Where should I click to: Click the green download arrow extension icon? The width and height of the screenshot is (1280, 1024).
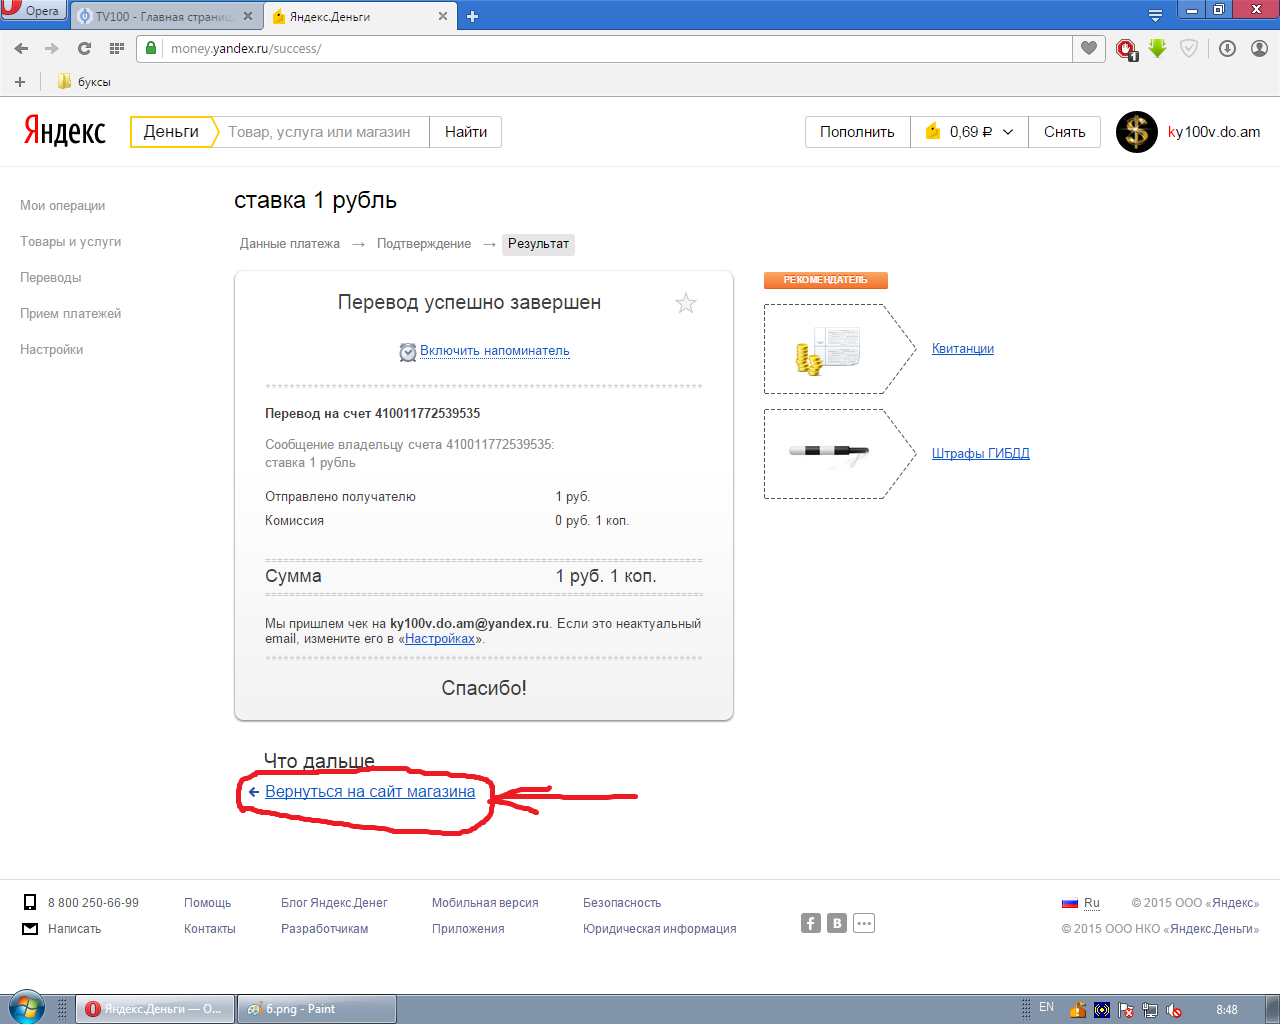click(1157, 48)
